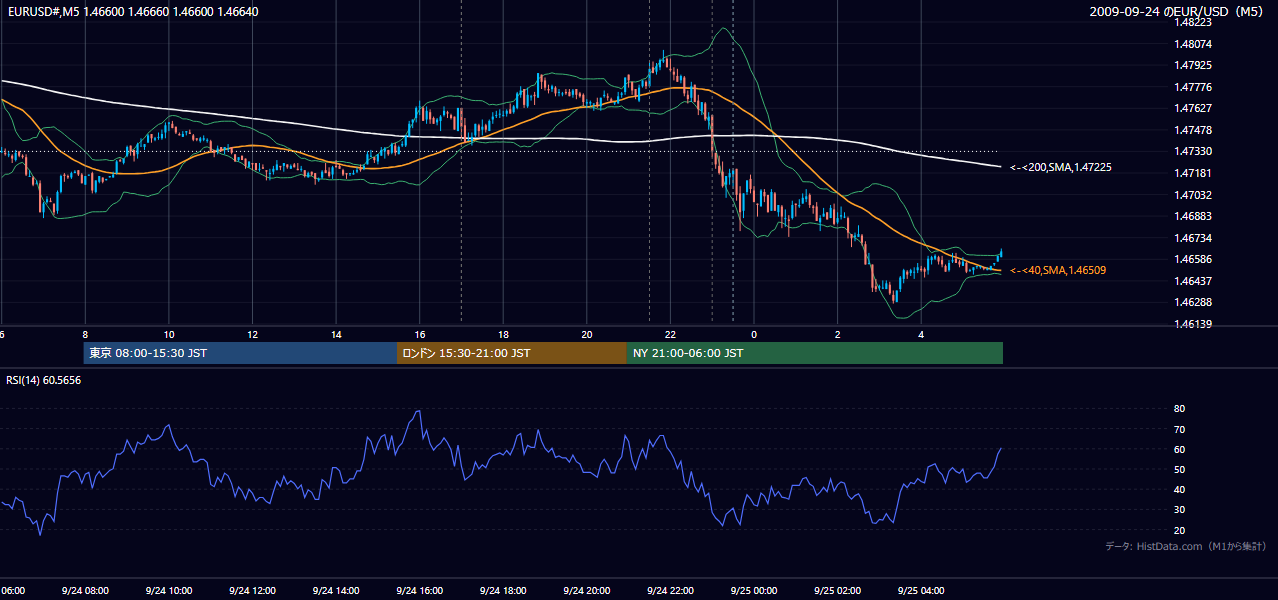This screenshot has height=600, width=1278.
Task: Click price axis value 1.47627
Action: click(1194, 108)
